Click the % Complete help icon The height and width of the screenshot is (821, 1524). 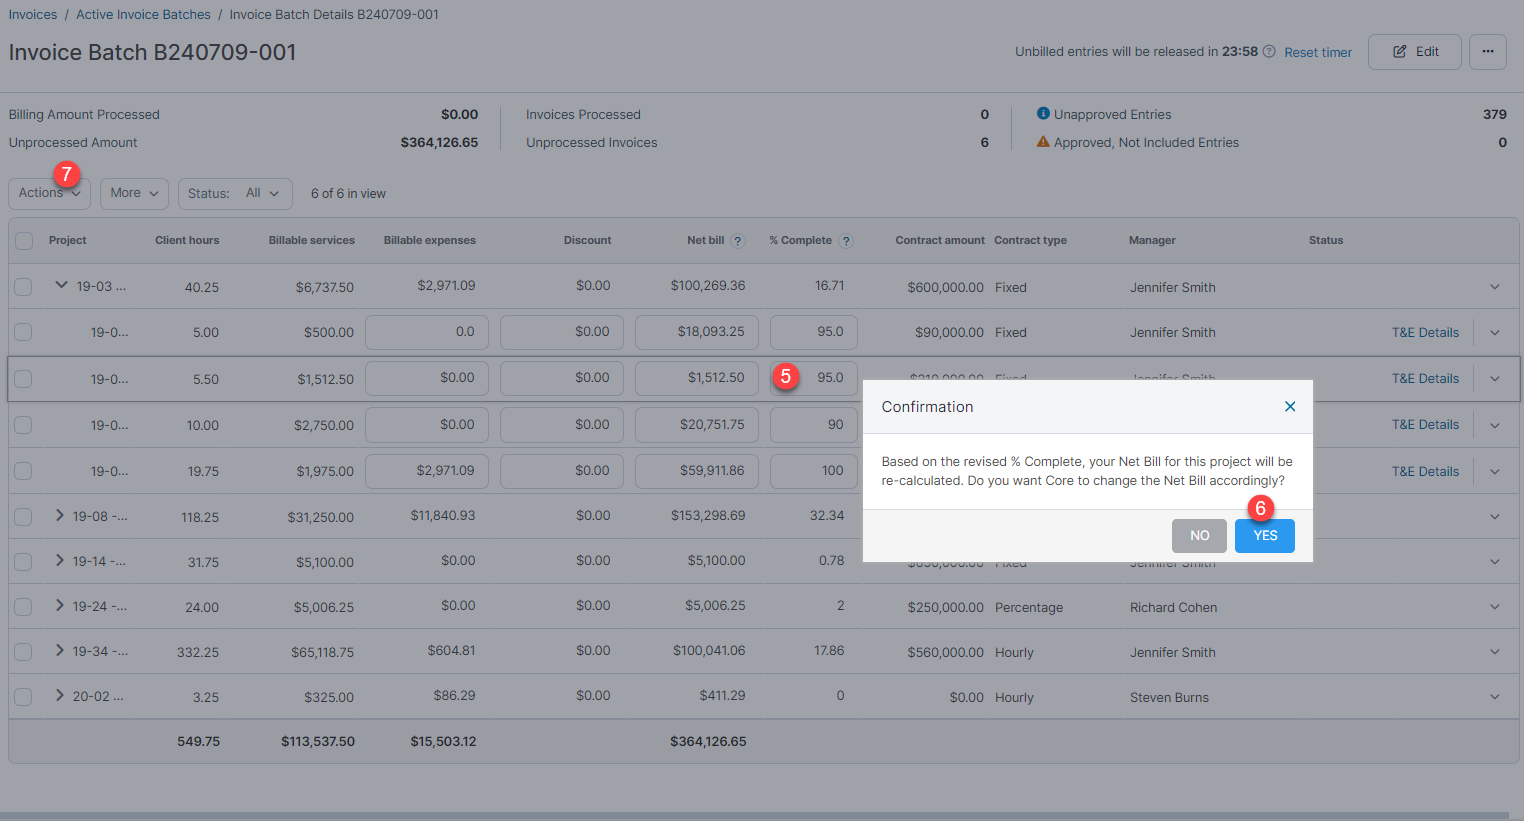(846, 241)
